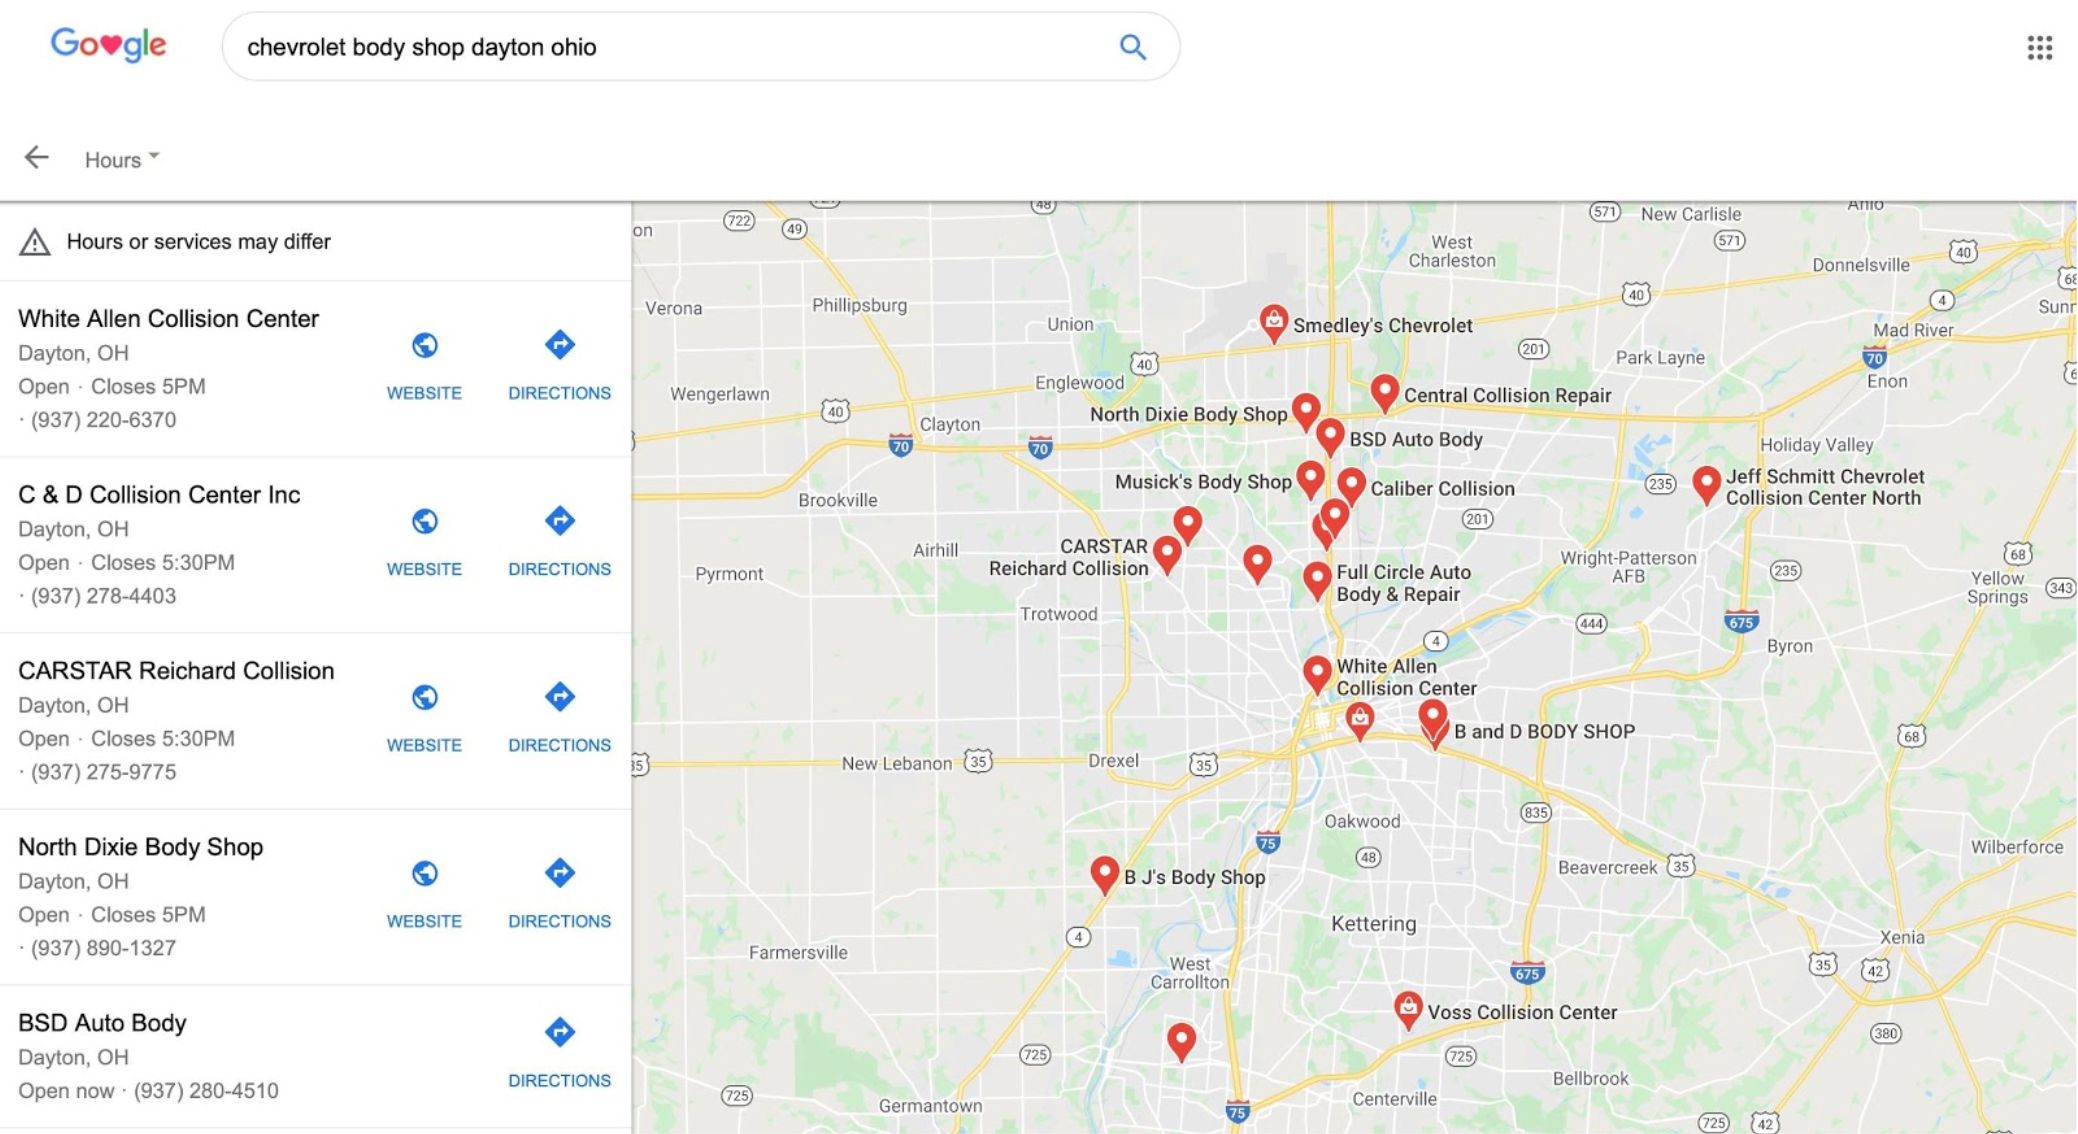Click DIRECTIONS label for C & D Collision
2078x1134 pixels.
pos(559,569)
